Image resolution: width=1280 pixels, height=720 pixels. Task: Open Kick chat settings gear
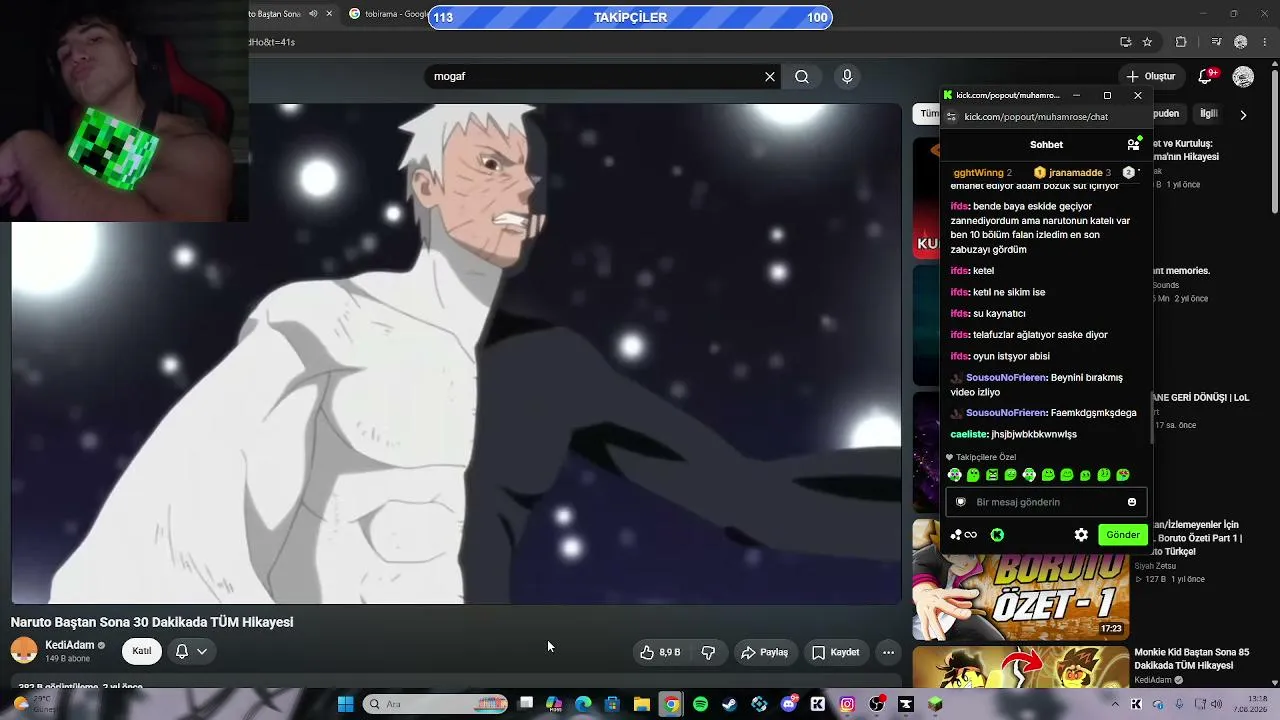(x=1081, y=535)
